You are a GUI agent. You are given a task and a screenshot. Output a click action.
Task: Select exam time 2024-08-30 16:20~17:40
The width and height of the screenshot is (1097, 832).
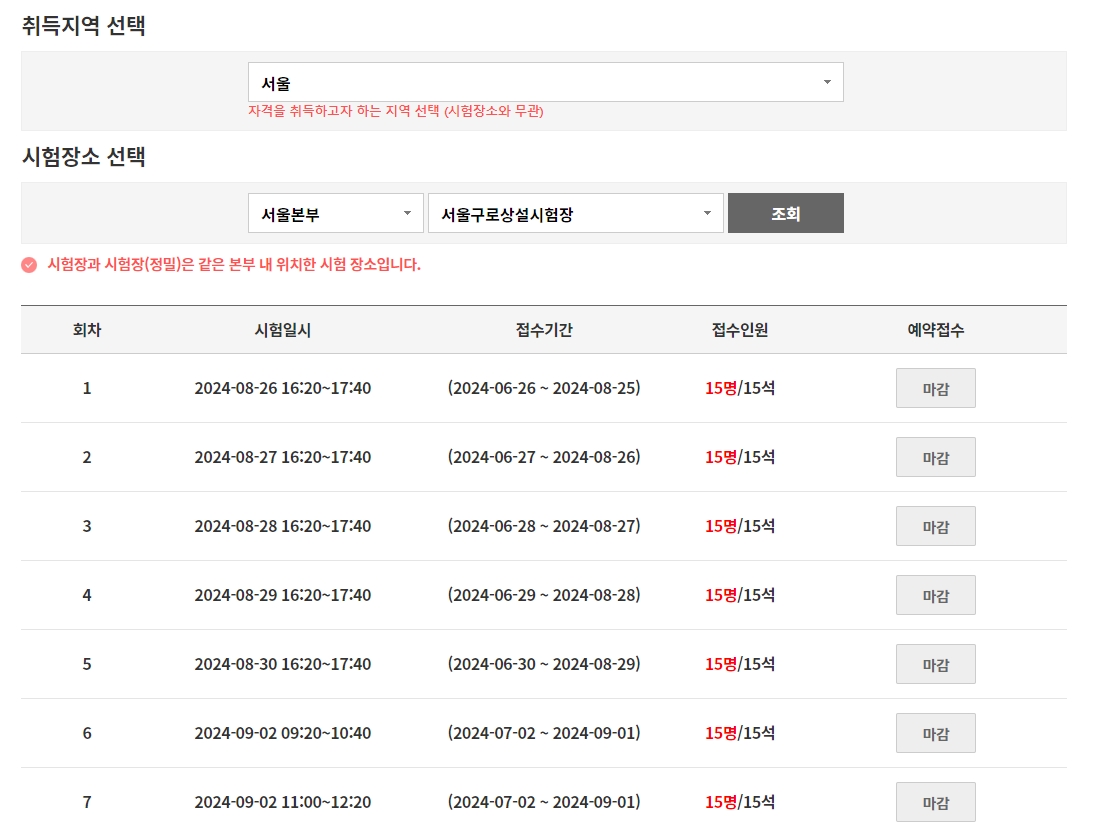(283, 663)
